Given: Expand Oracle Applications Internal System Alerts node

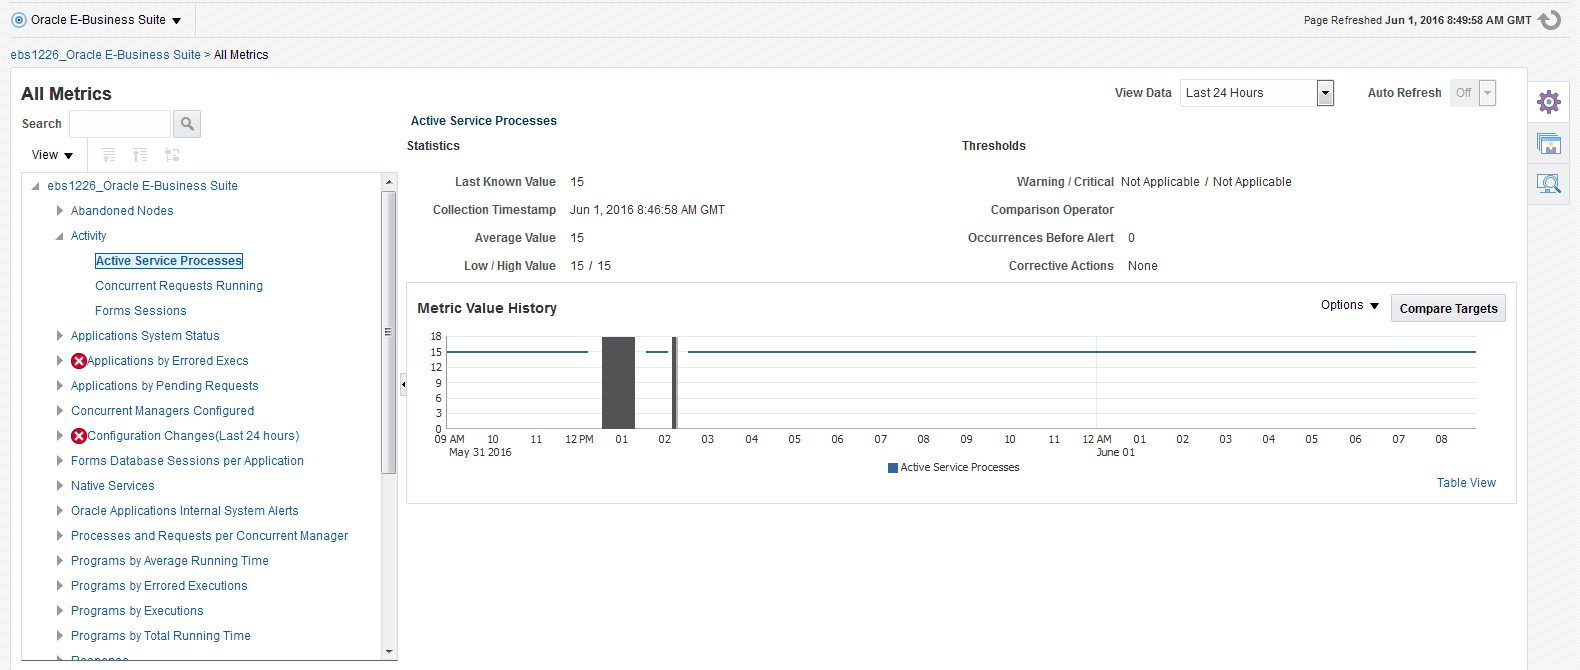Looking at the screenshot, I should (x=60, y=511).
